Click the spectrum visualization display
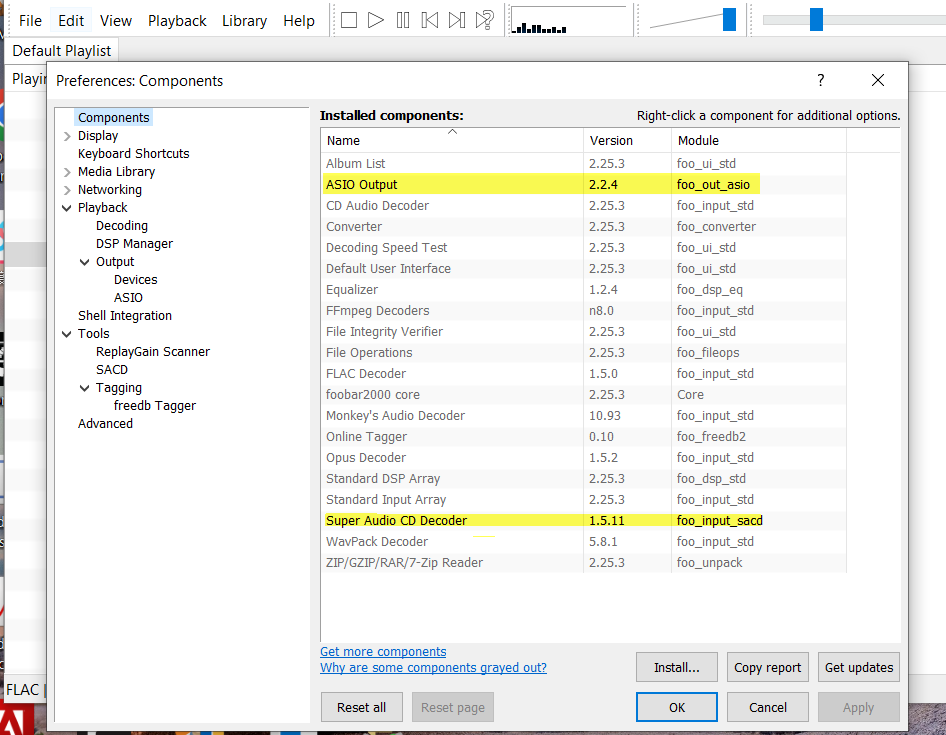The height and width of the screenshot is (735, 946). (568, 21)
